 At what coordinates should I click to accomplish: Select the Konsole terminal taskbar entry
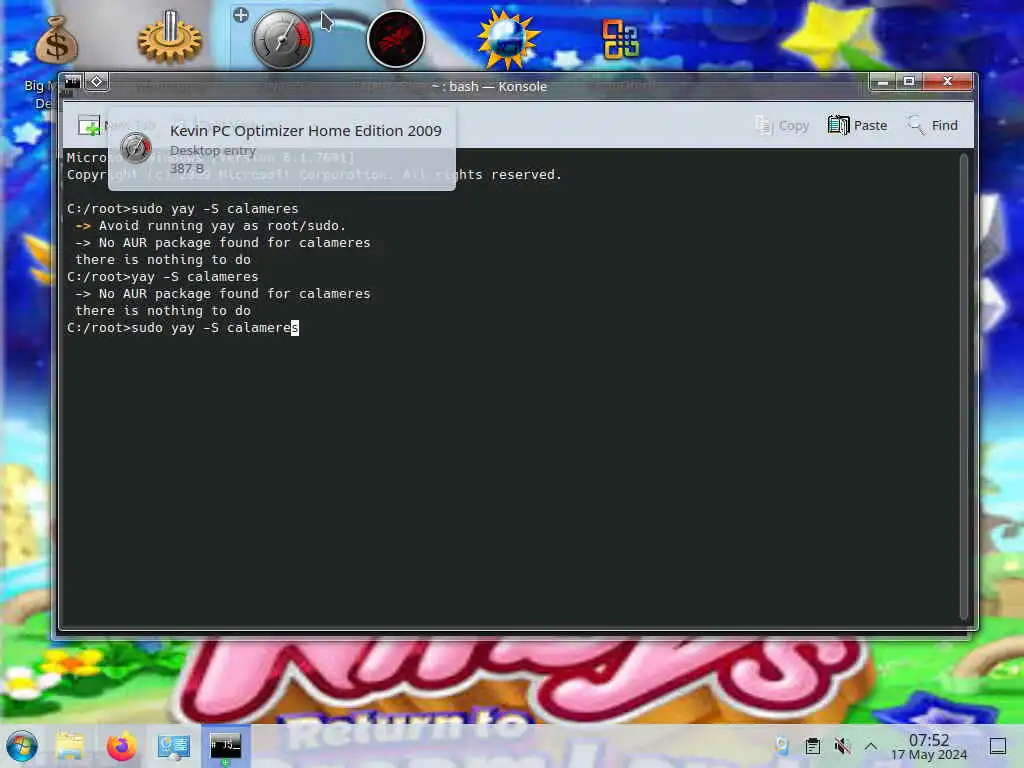pyautogui.click(x=225, y=746)
